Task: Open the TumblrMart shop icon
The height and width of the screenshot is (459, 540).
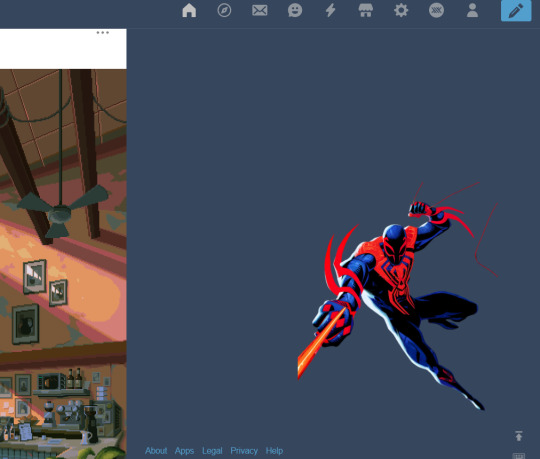Action: (x=366, y=10)
